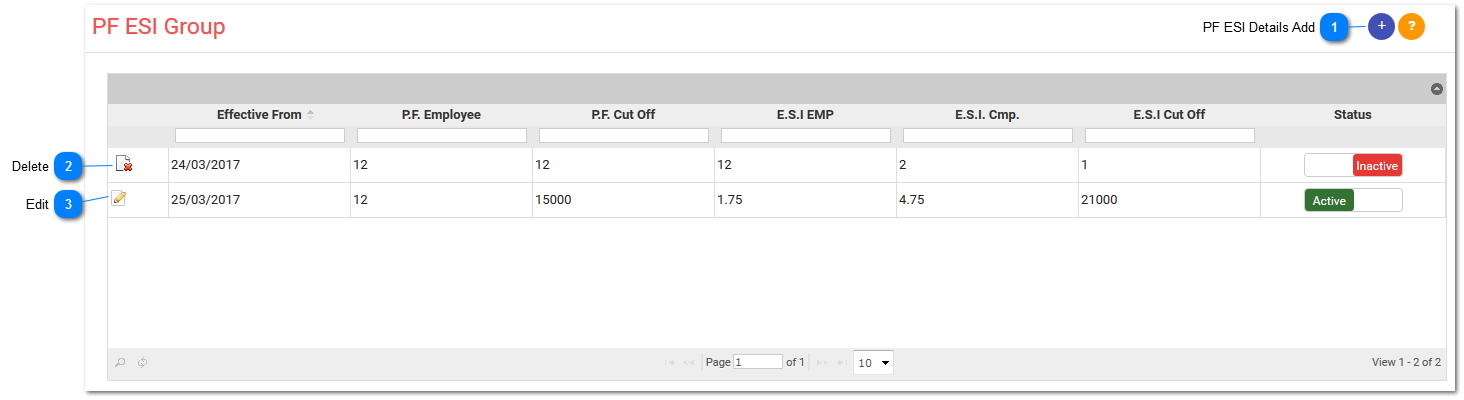Toggle the Inactive status switch
Screen dimensions: 1464x400
tap(1353, 165)
